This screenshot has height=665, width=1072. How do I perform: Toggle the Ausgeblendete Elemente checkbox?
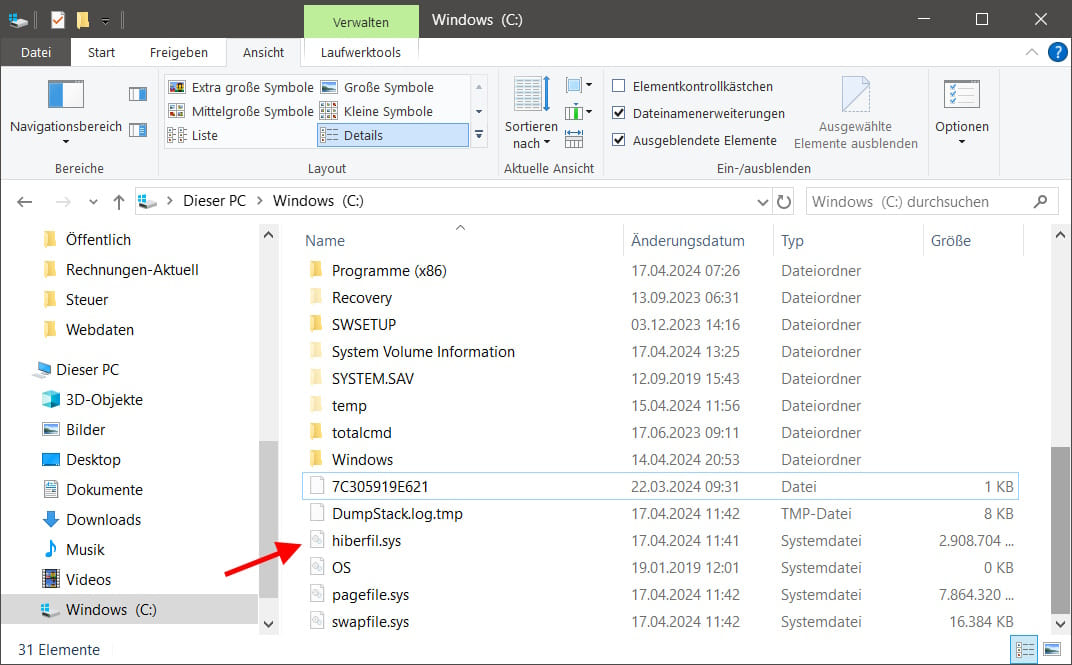(619, 141)
